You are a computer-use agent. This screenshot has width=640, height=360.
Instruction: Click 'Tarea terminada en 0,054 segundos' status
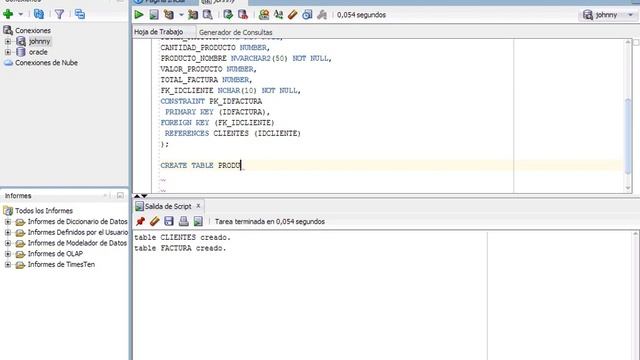coord(270,221)
